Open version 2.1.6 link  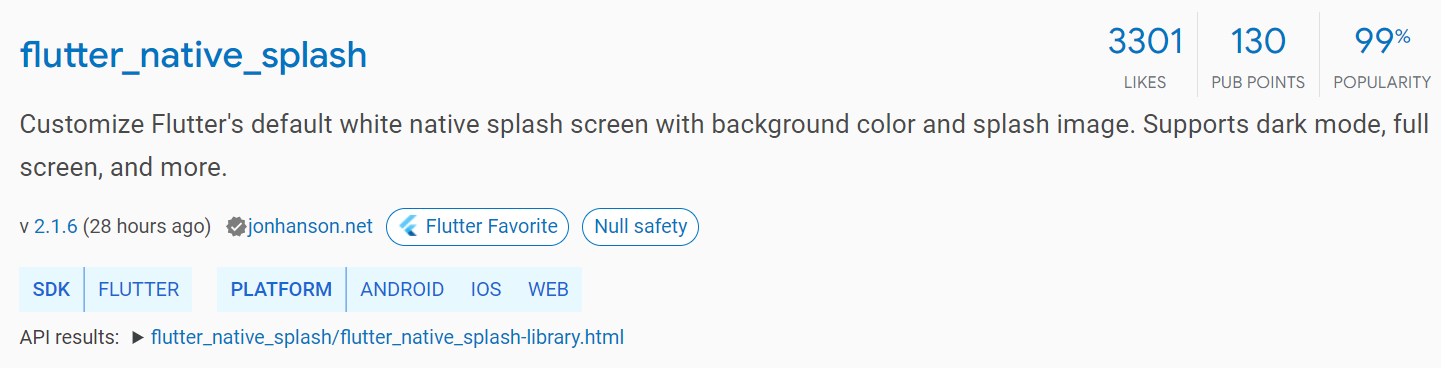(x=56, y=227)
